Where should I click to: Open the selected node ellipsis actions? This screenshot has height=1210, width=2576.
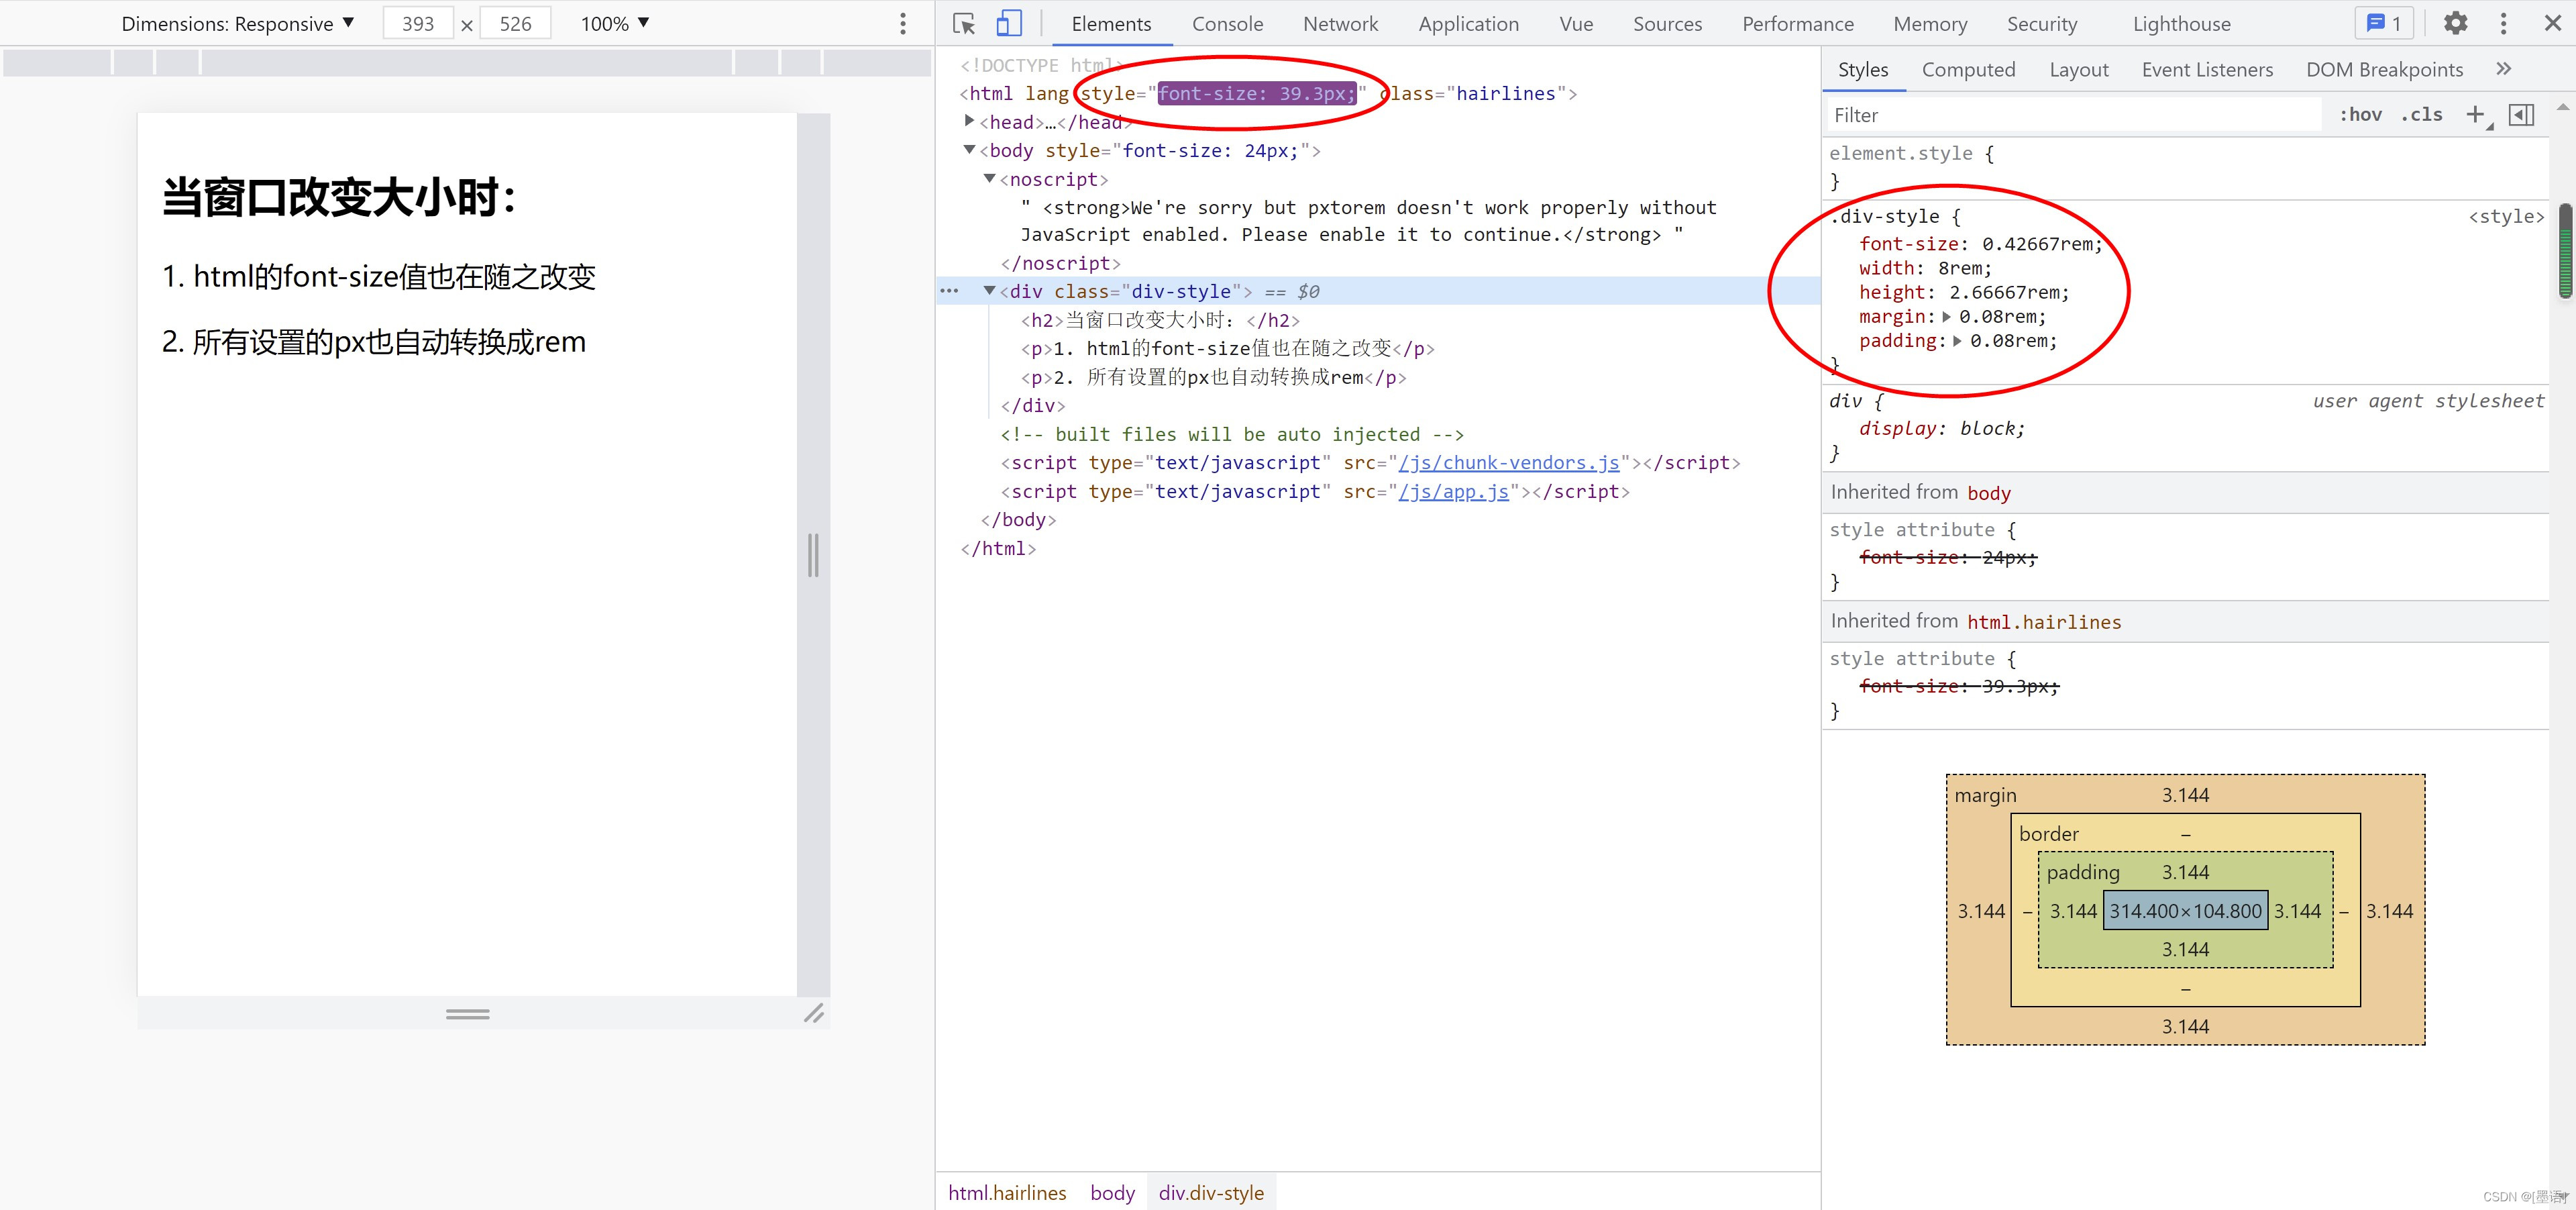pyautogui.click(x=949, y=291)
